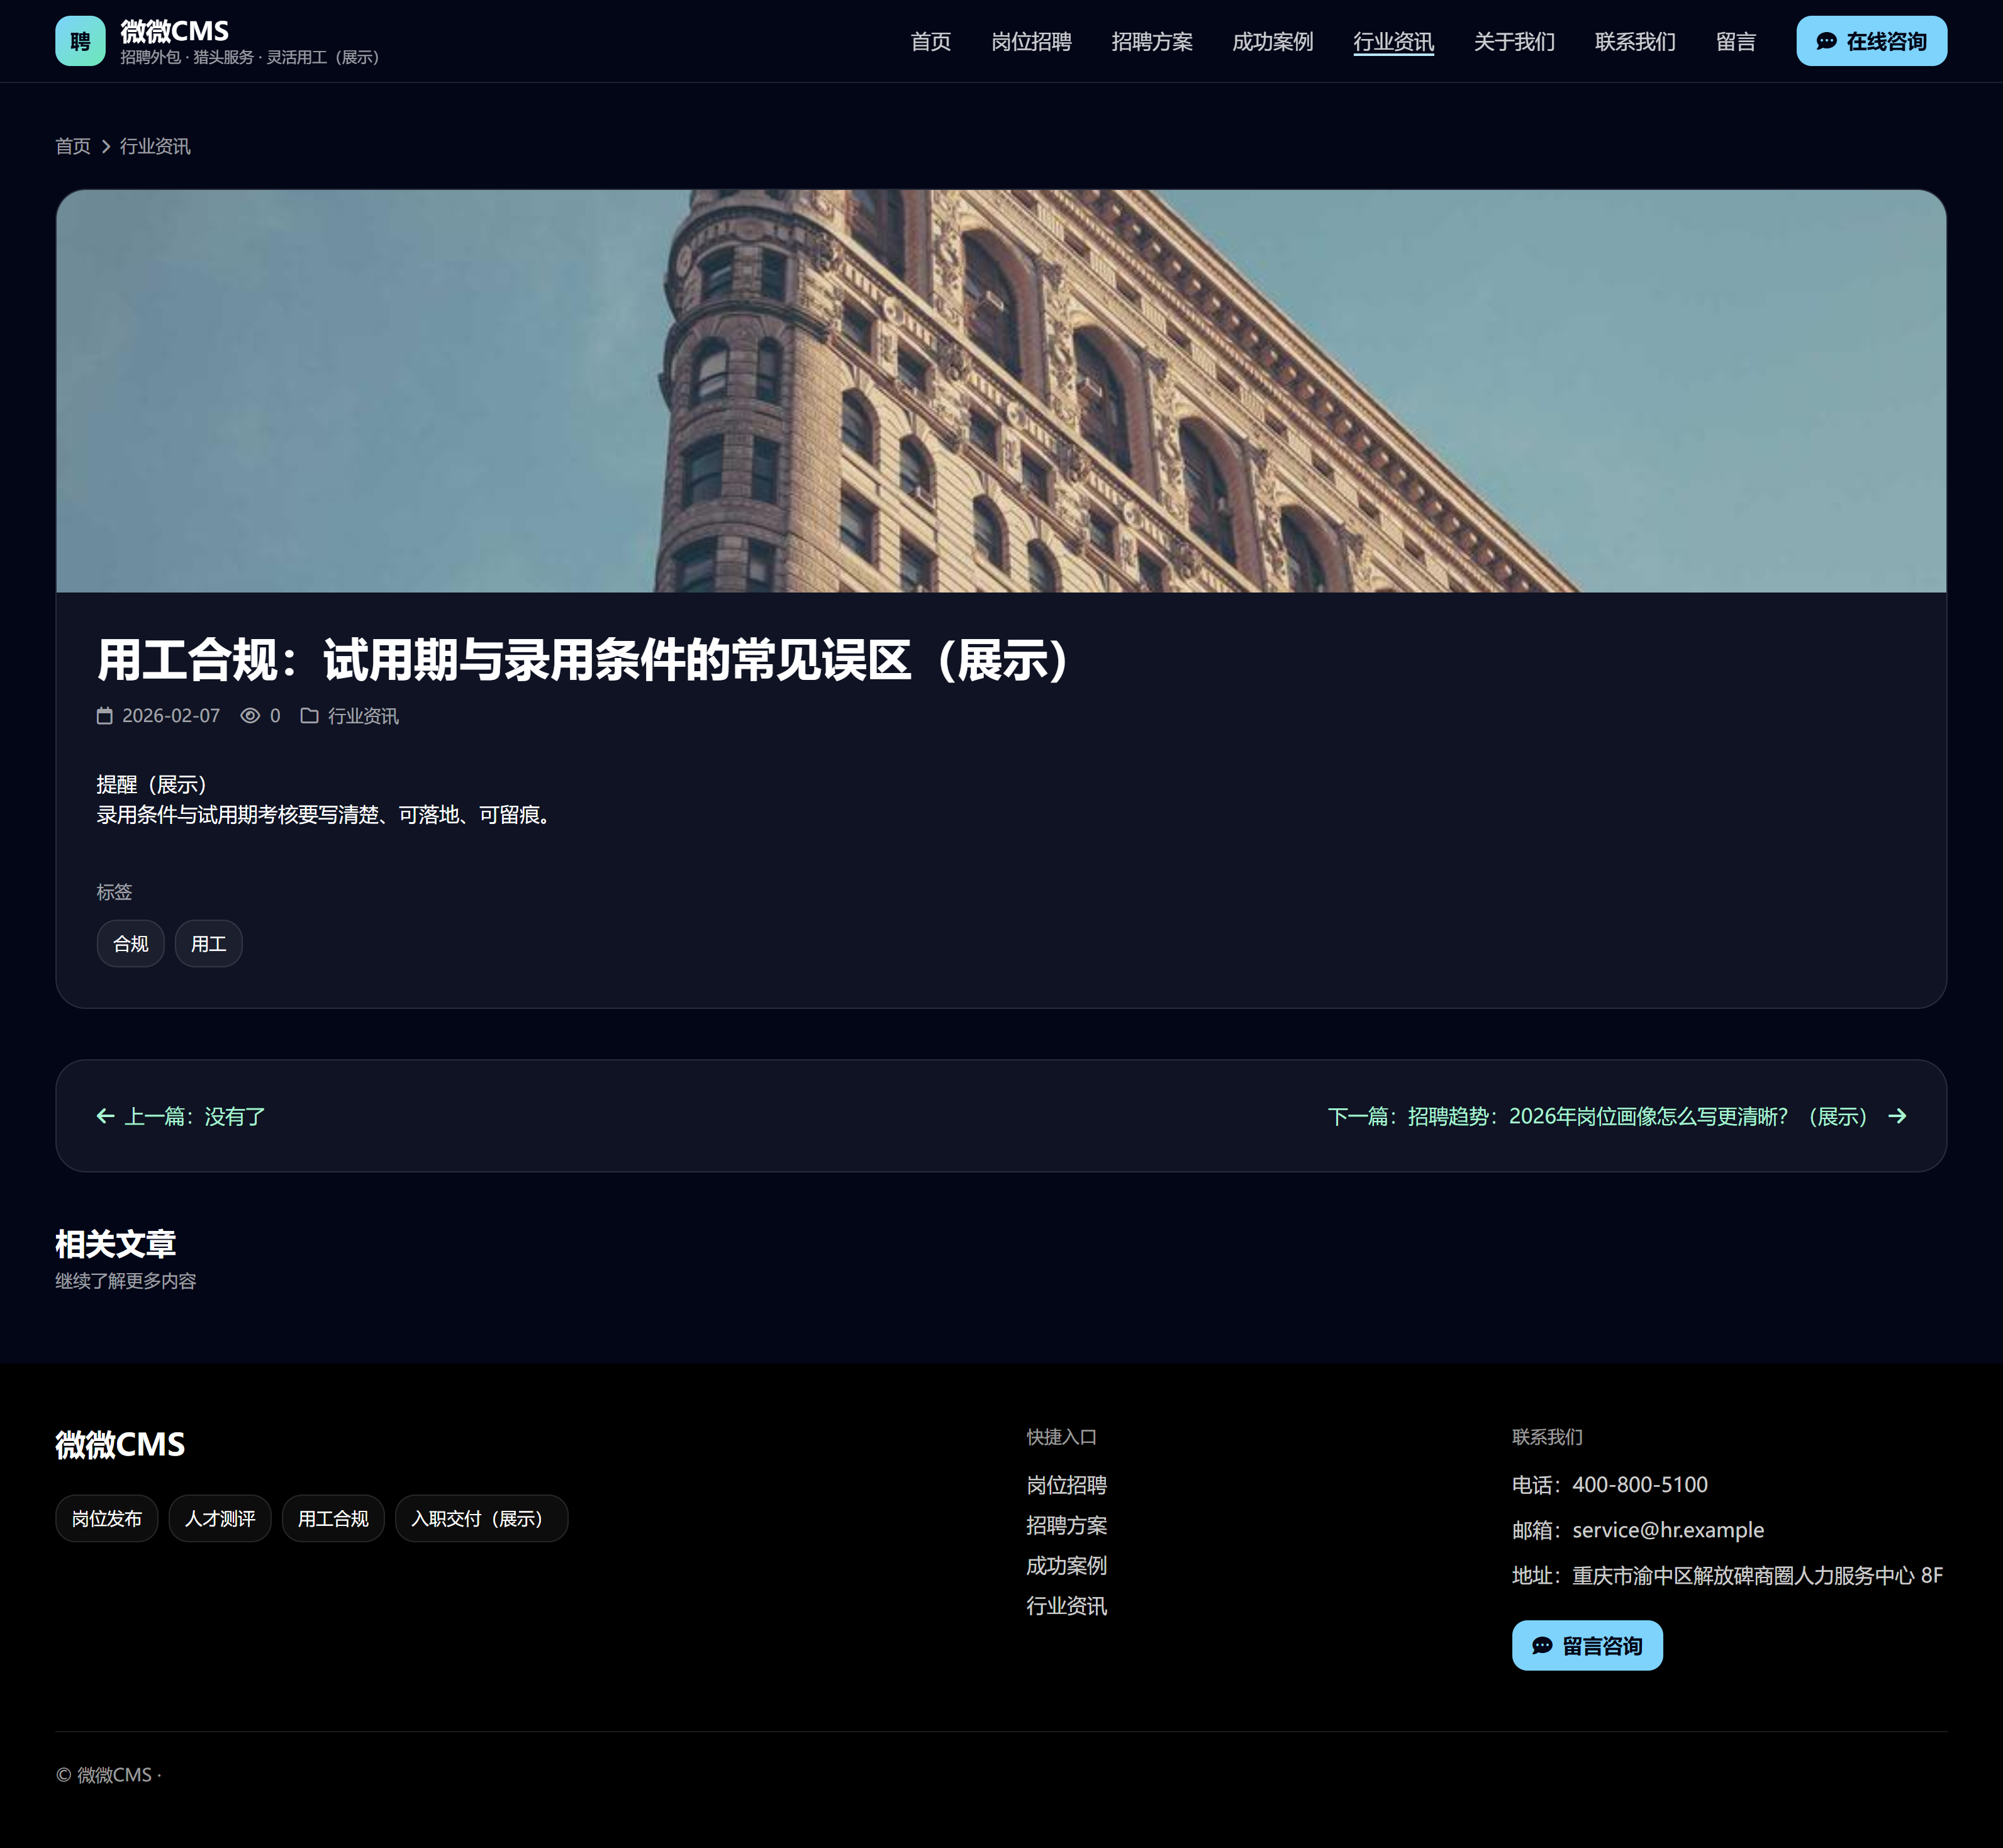Image resolution: width=2003 pixels, height=1848 pixels.
Task: Click right arrow icon for 下一篇
Action: tap(1897, 1116)
